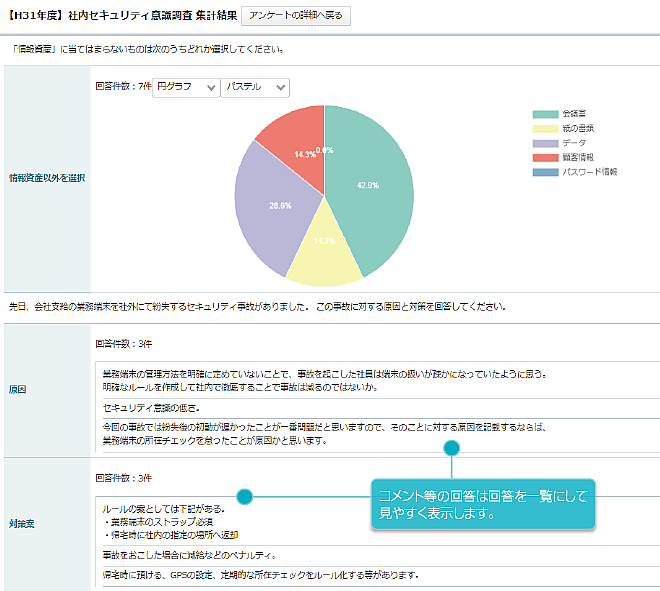
Task: Click the 原因 row header cell
Action: point(47,389)
